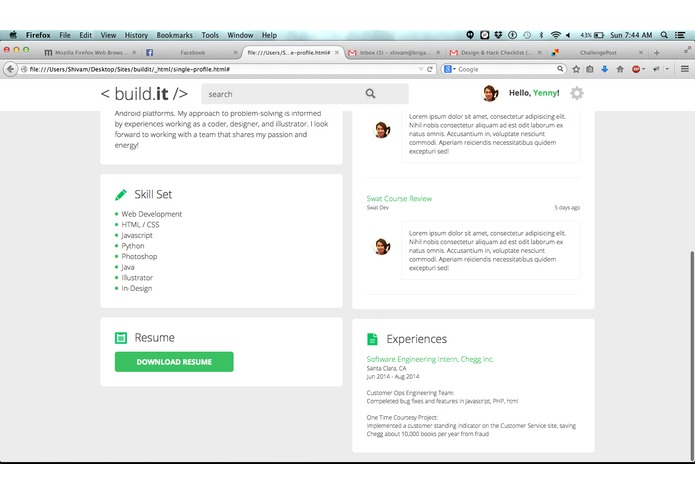The image size is (695, 494).
Task: Open the Firefox hamburger menu
Action: coord(684,69)
